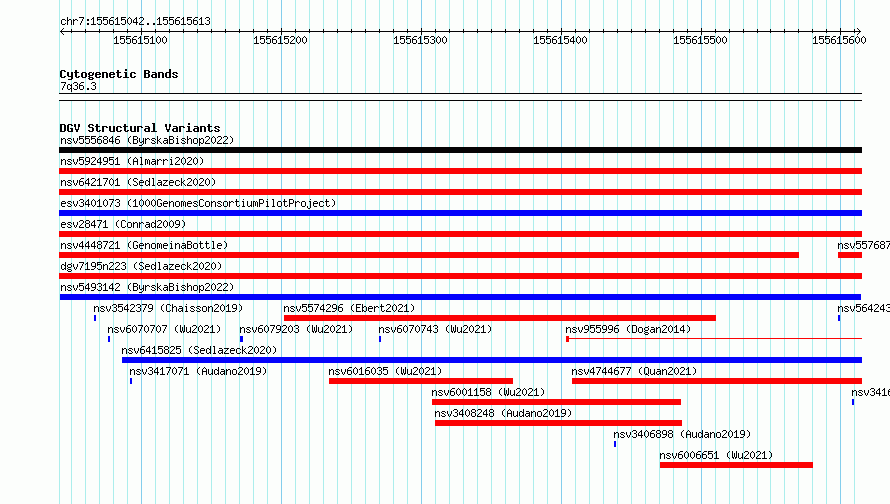Viewport: 890px width, 504px height.
Task: Click the red nsv5574296 variant bar
Action: [x=499, y=318]
